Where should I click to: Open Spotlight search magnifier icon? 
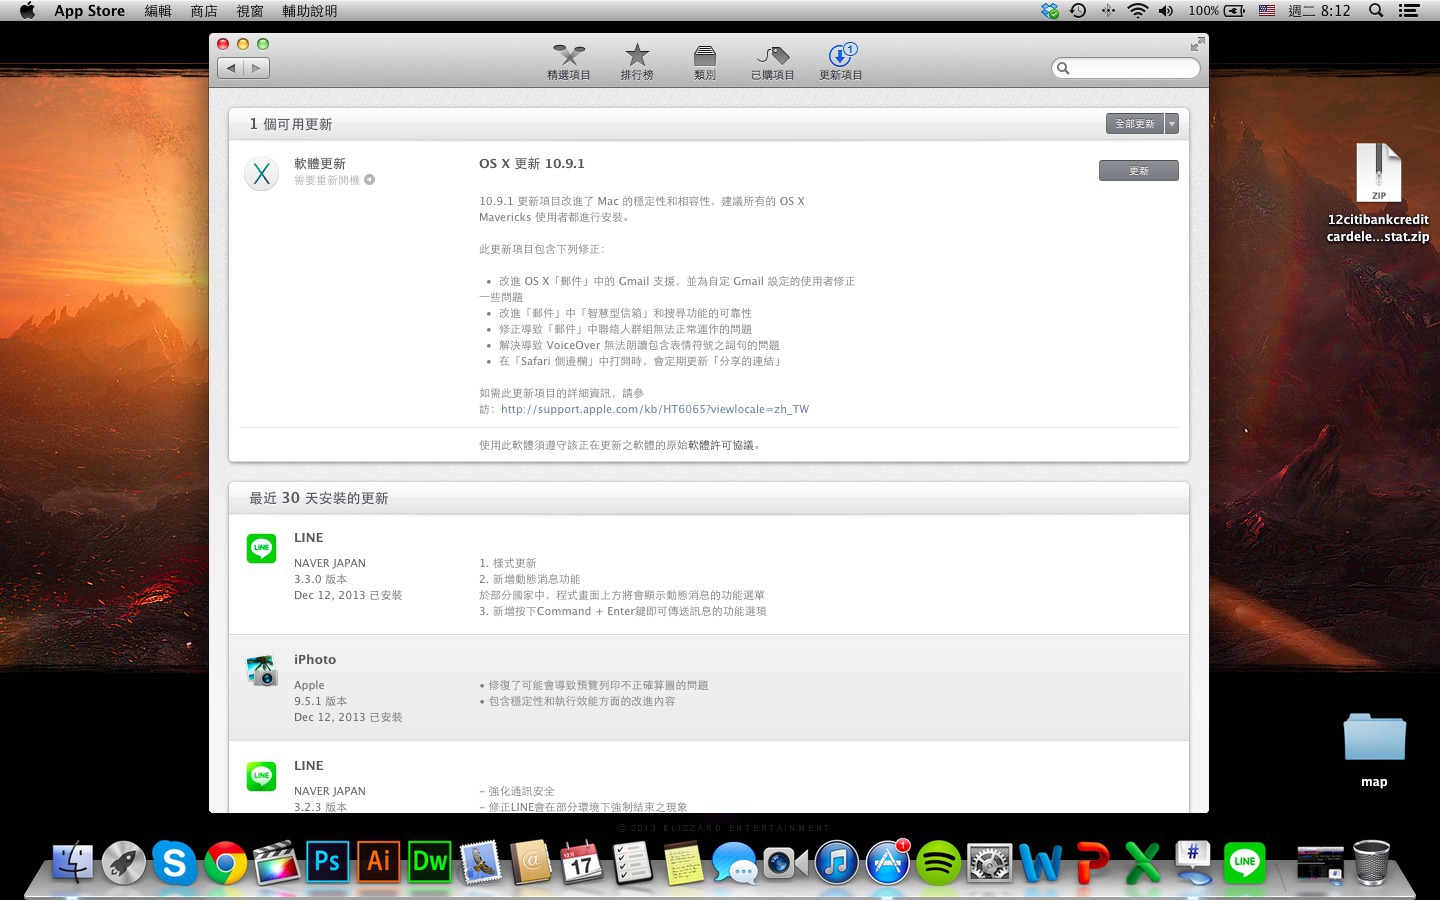click(1376, 11)
